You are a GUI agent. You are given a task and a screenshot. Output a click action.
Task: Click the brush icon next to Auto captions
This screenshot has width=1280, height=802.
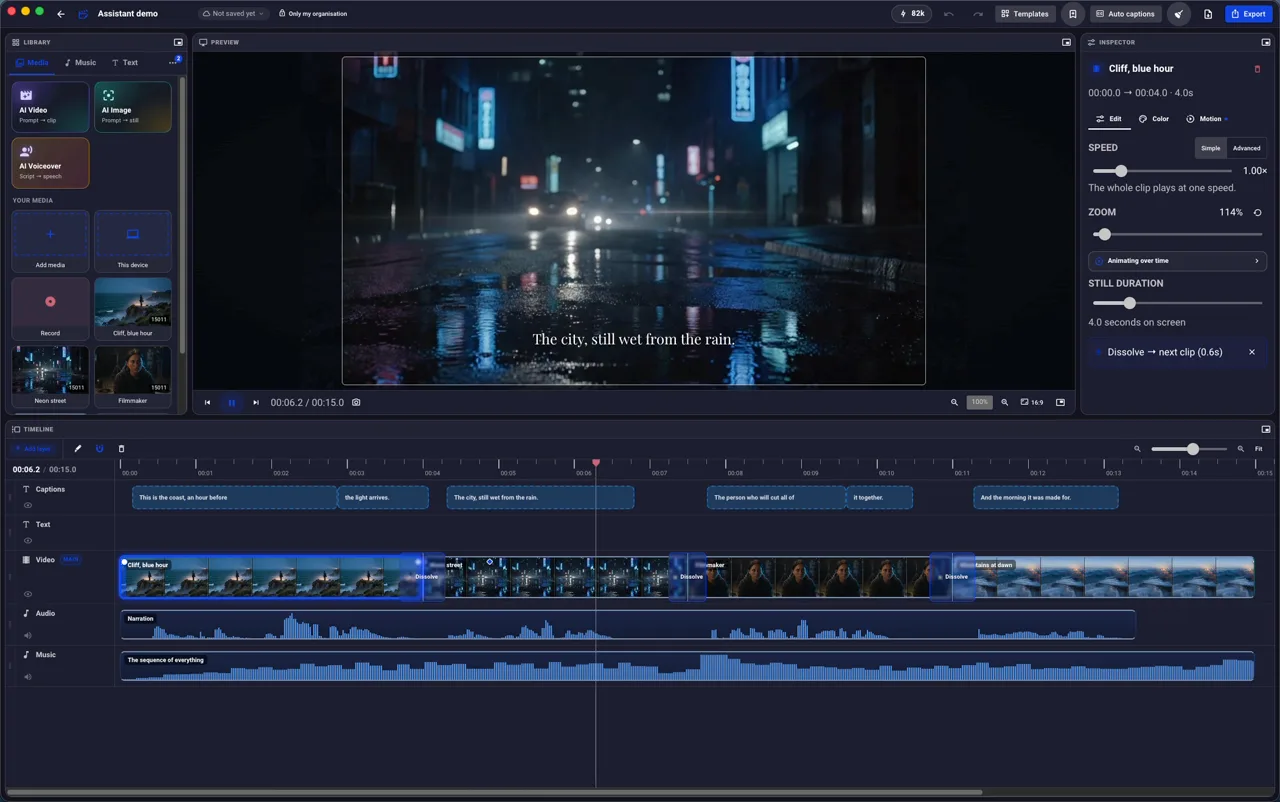pyautogui.click(x=1179, y=14)
